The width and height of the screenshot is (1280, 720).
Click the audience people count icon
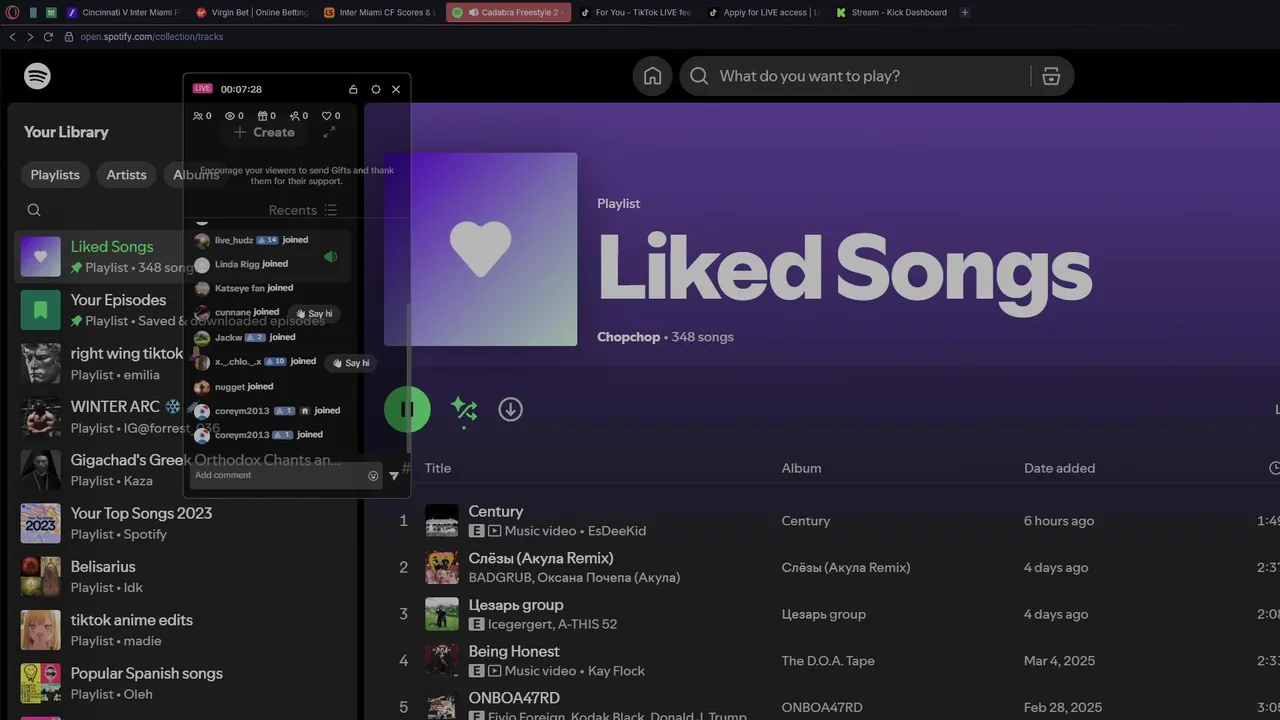(197, 116)
